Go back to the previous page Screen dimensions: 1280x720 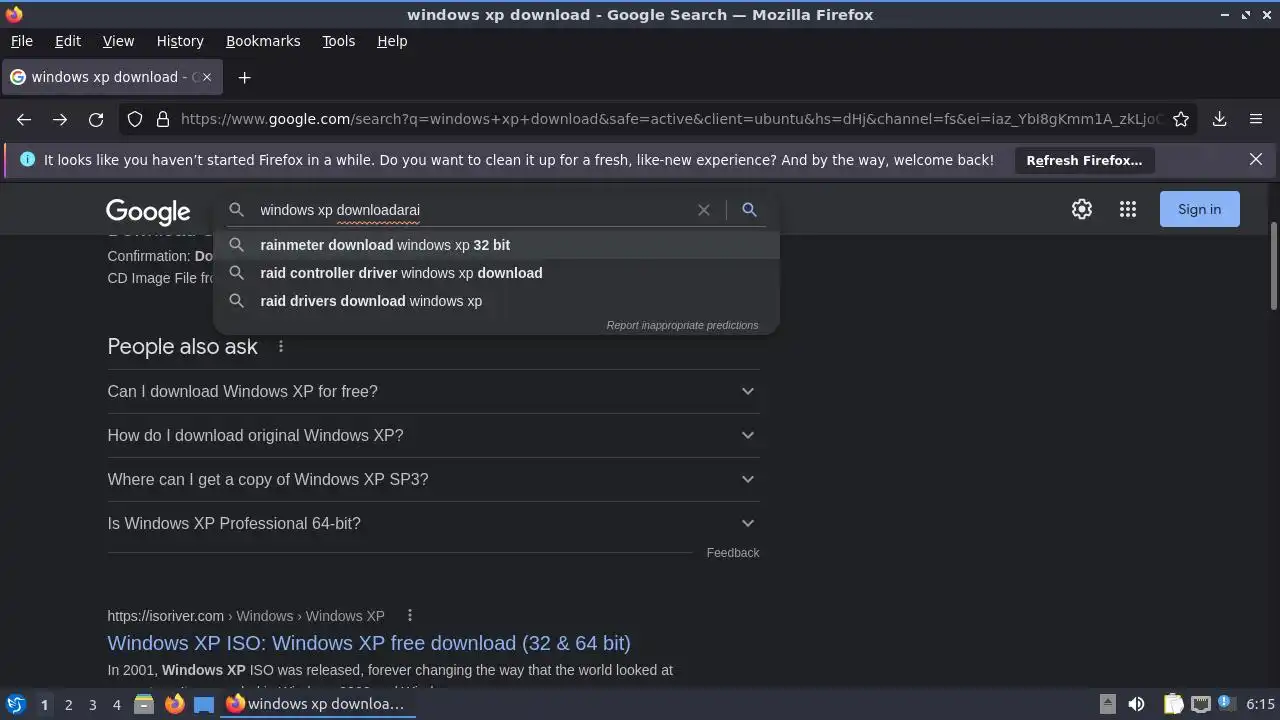point(24,119)
